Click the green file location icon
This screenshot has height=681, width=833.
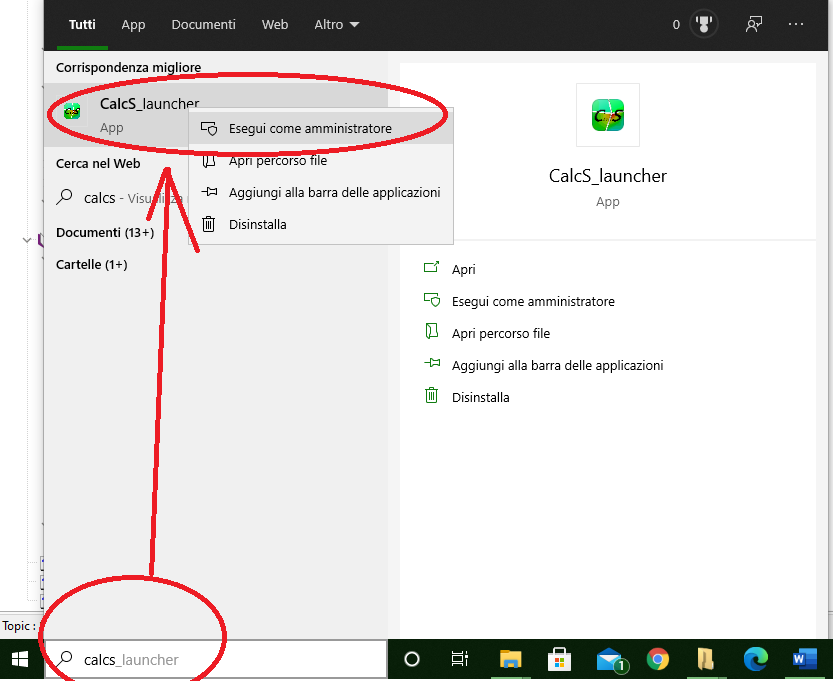(x=431, y=331)
